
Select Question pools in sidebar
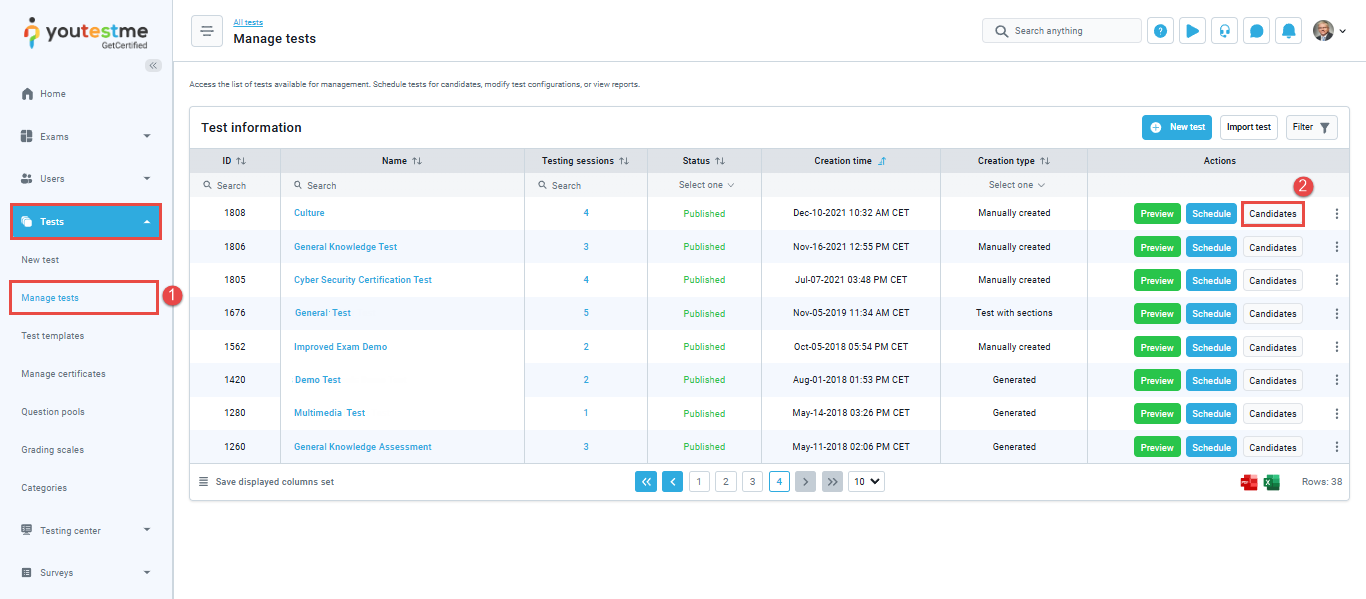click(x=53, y=412)
